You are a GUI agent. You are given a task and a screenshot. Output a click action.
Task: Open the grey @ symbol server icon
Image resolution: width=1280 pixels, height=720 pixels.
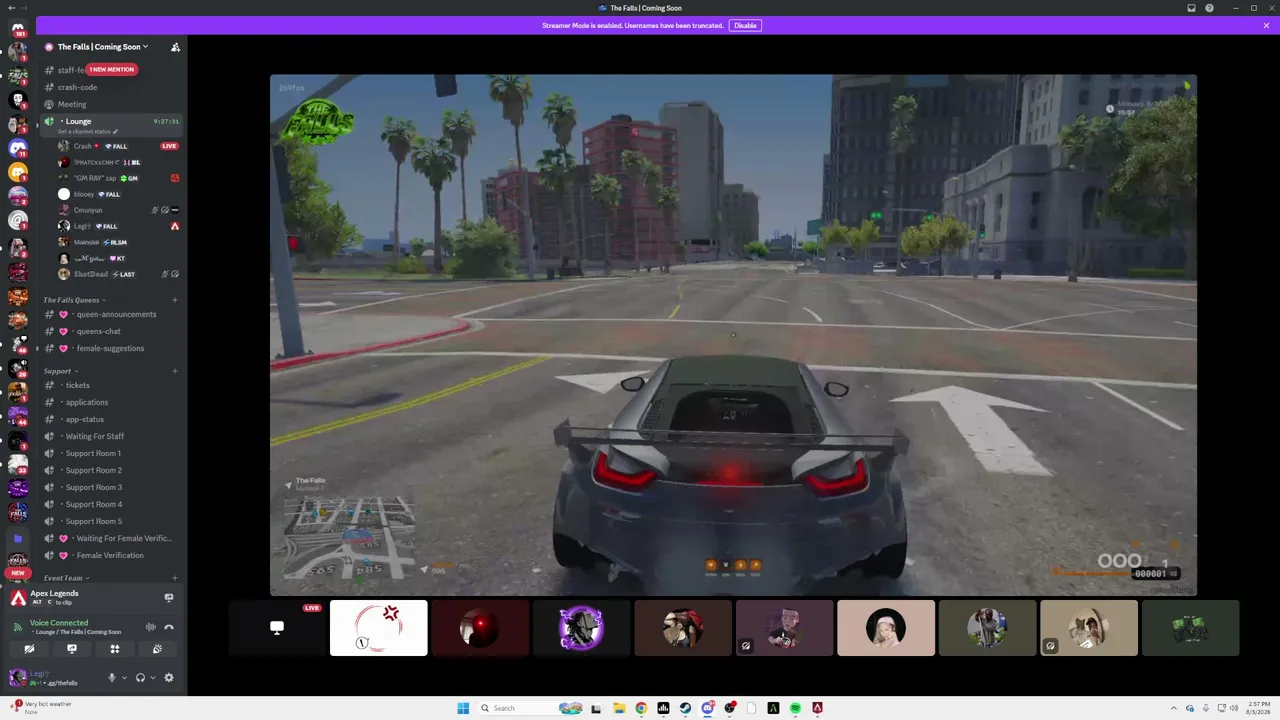(x=18, y=221)
